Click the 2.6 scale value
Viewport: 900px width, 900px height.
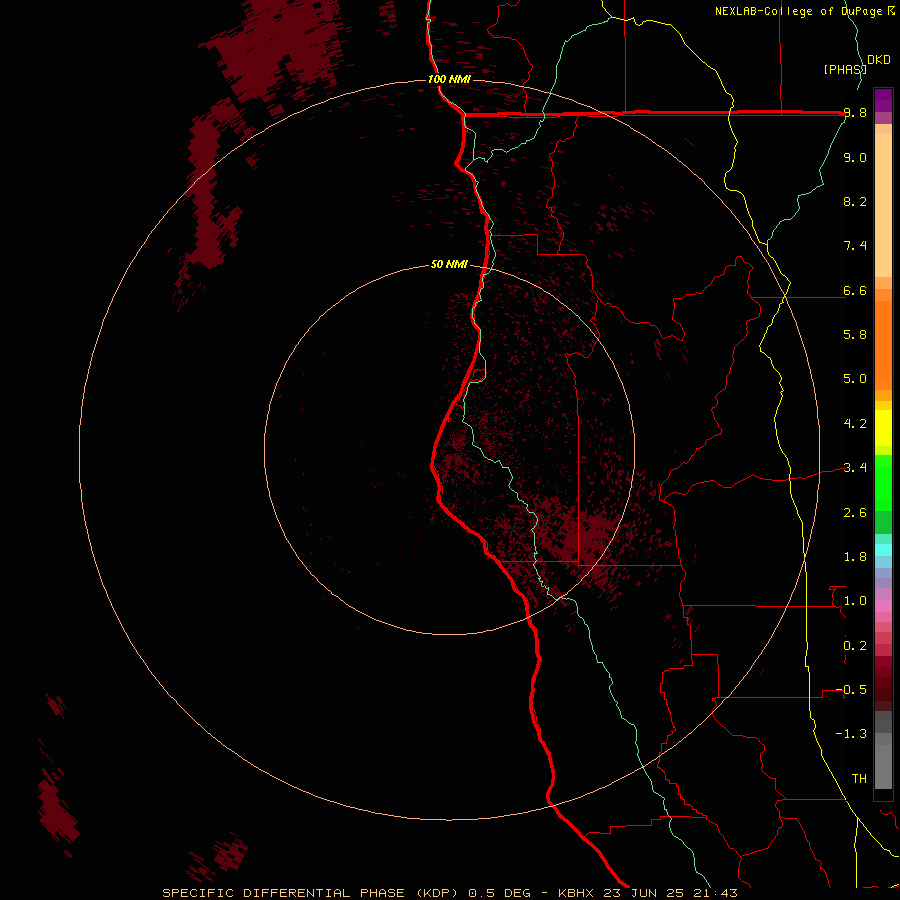tap(855, 513)
